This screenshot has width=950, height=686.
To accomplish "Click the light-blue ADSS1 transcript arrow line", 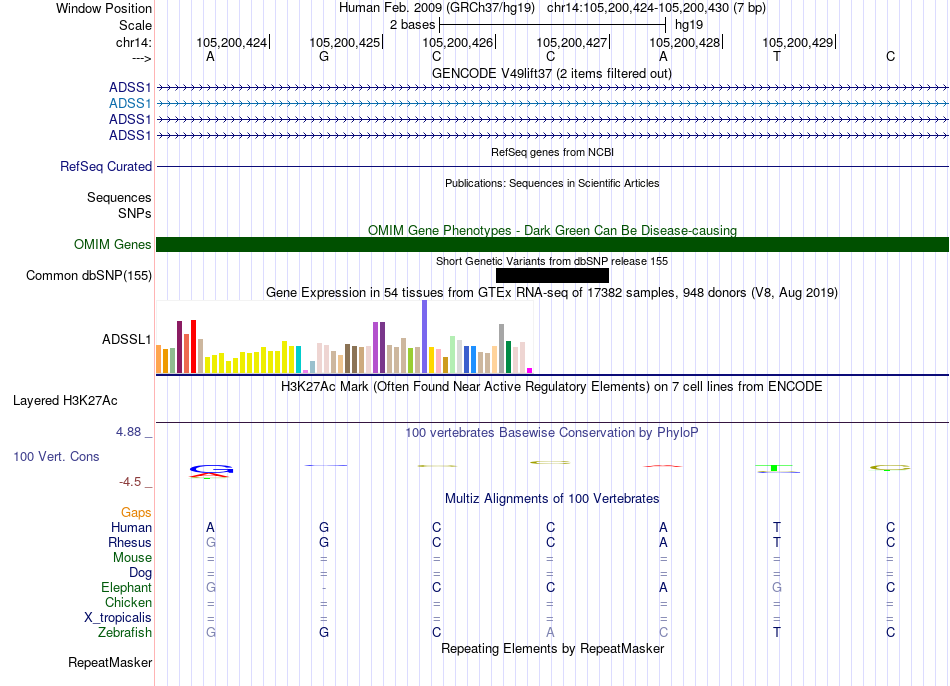I will [552, 104].
